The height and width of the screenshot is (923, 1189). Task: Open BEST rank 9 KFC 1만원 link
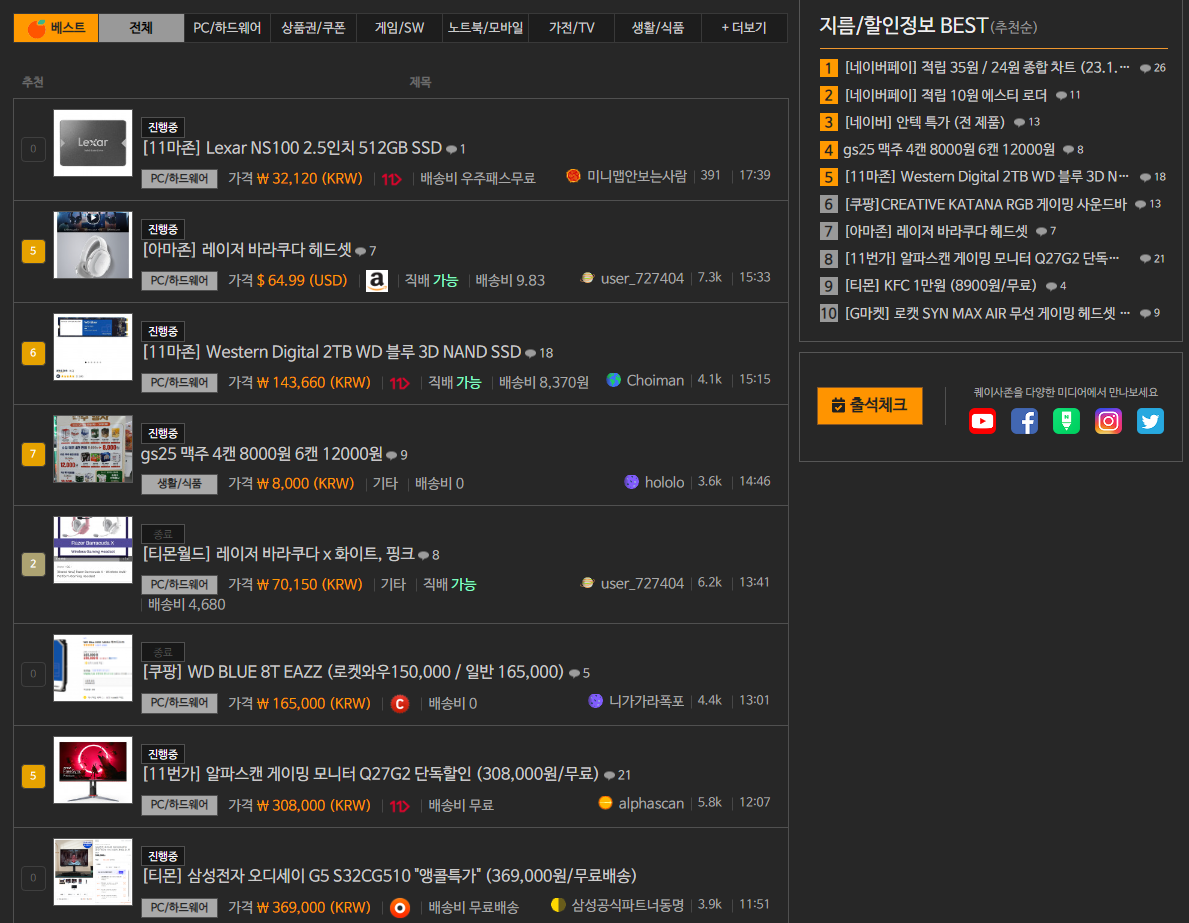[x=940, y=286]
